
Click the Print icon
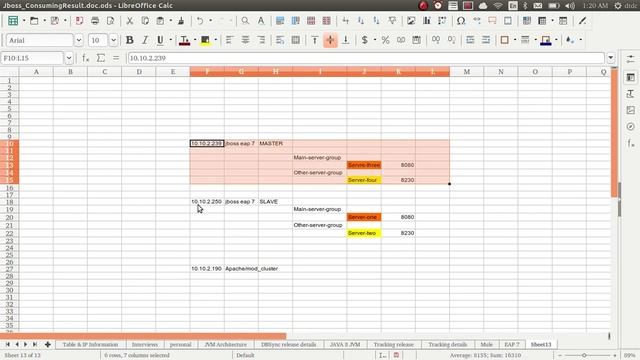[95, 20]
